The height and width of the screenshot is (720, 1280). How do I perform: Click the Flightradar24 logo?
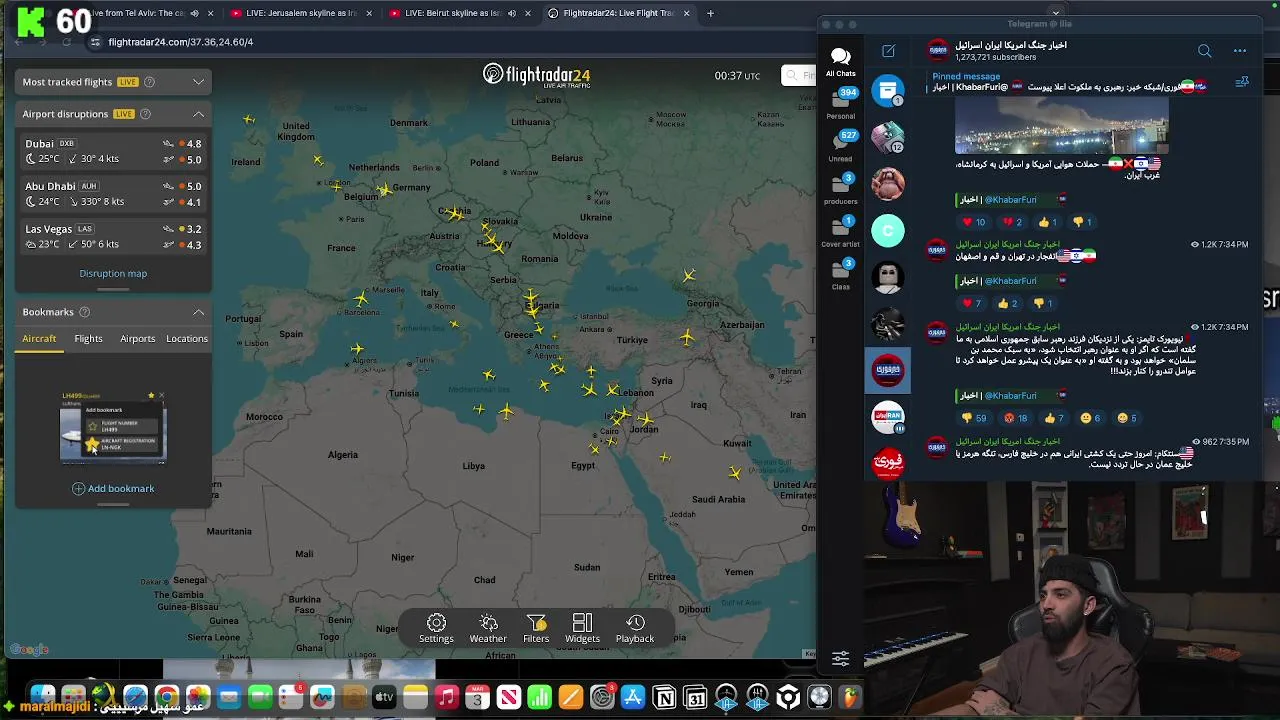[x=536, y=75]
